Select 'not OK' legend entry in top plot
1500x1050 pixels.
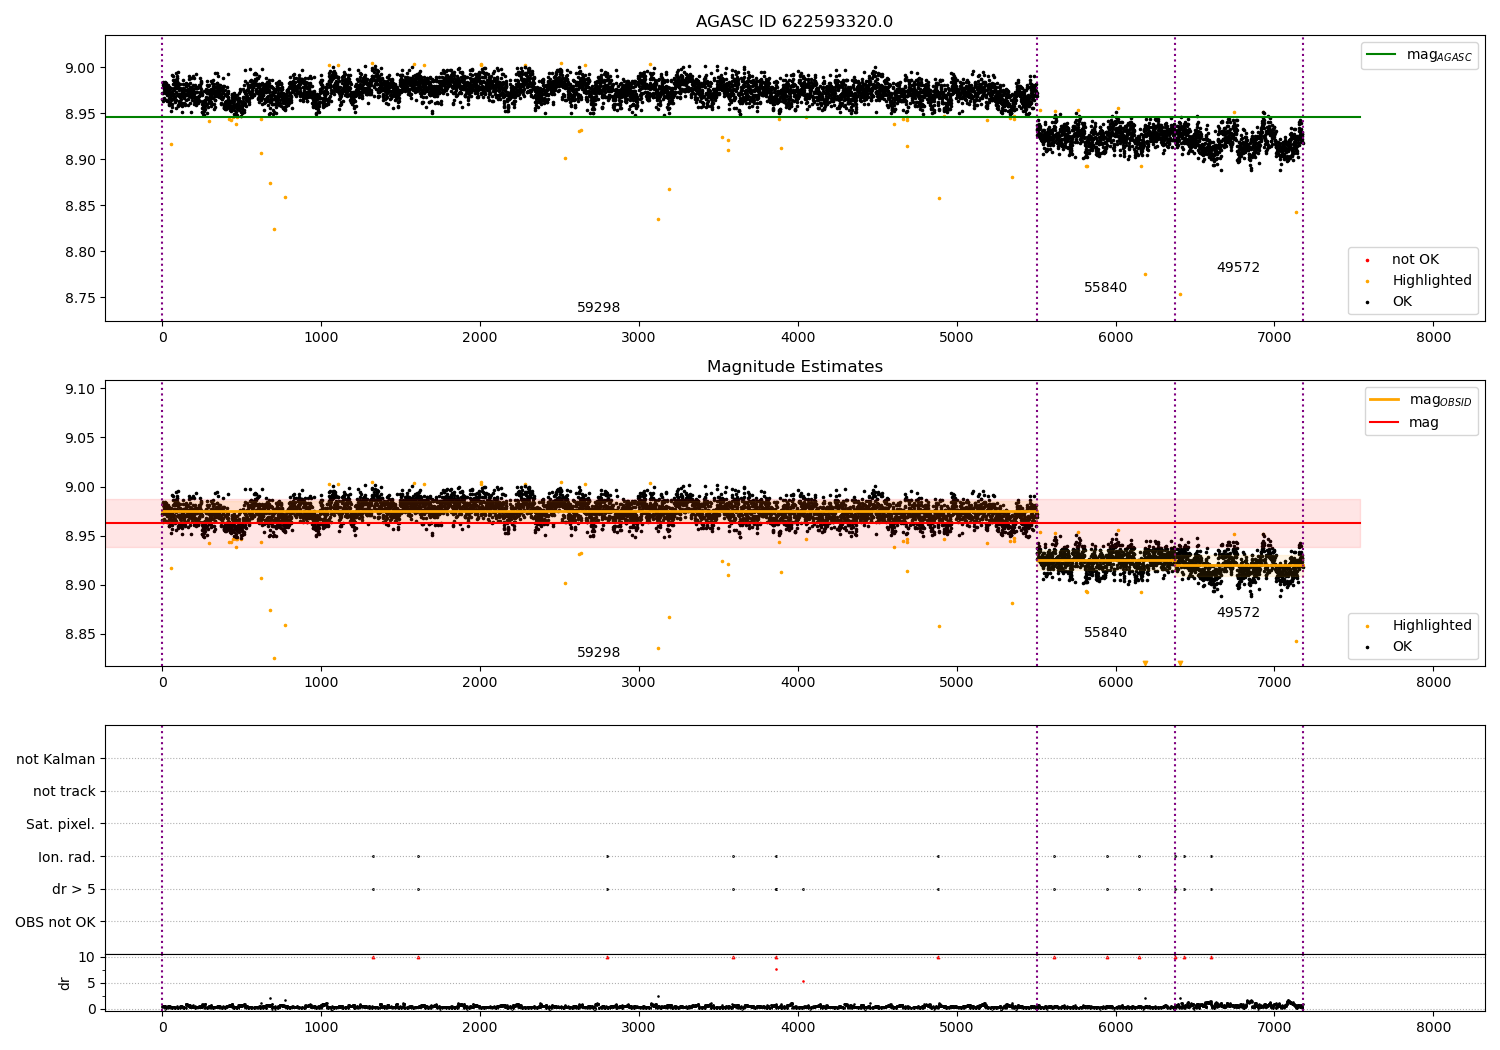point(1415,260)
